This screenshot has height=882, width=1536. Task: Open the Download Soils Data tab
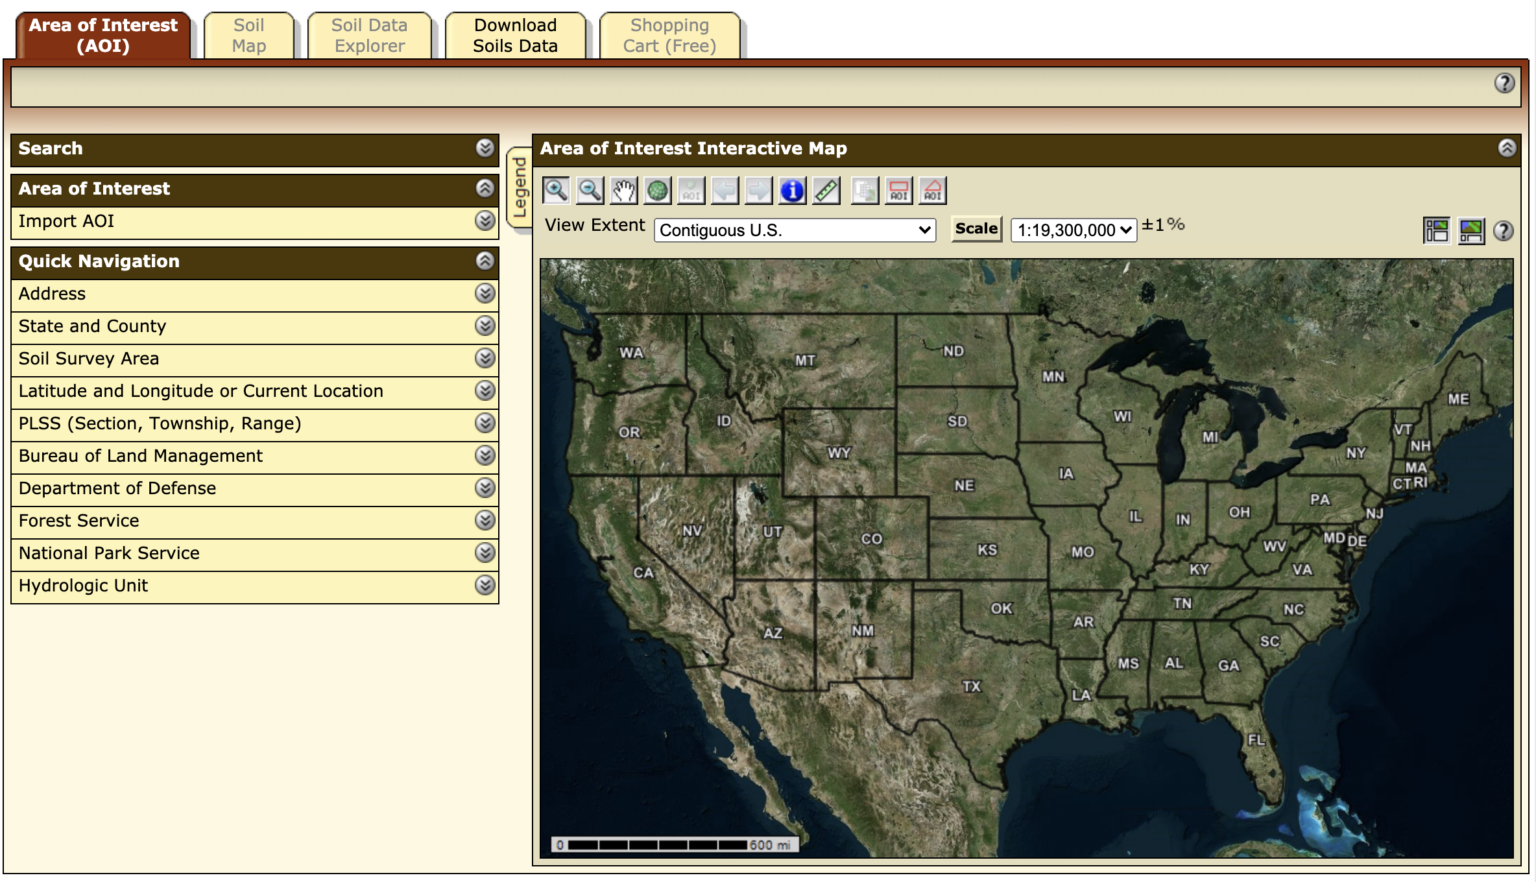pyautogui.click(x=517, y=35)
